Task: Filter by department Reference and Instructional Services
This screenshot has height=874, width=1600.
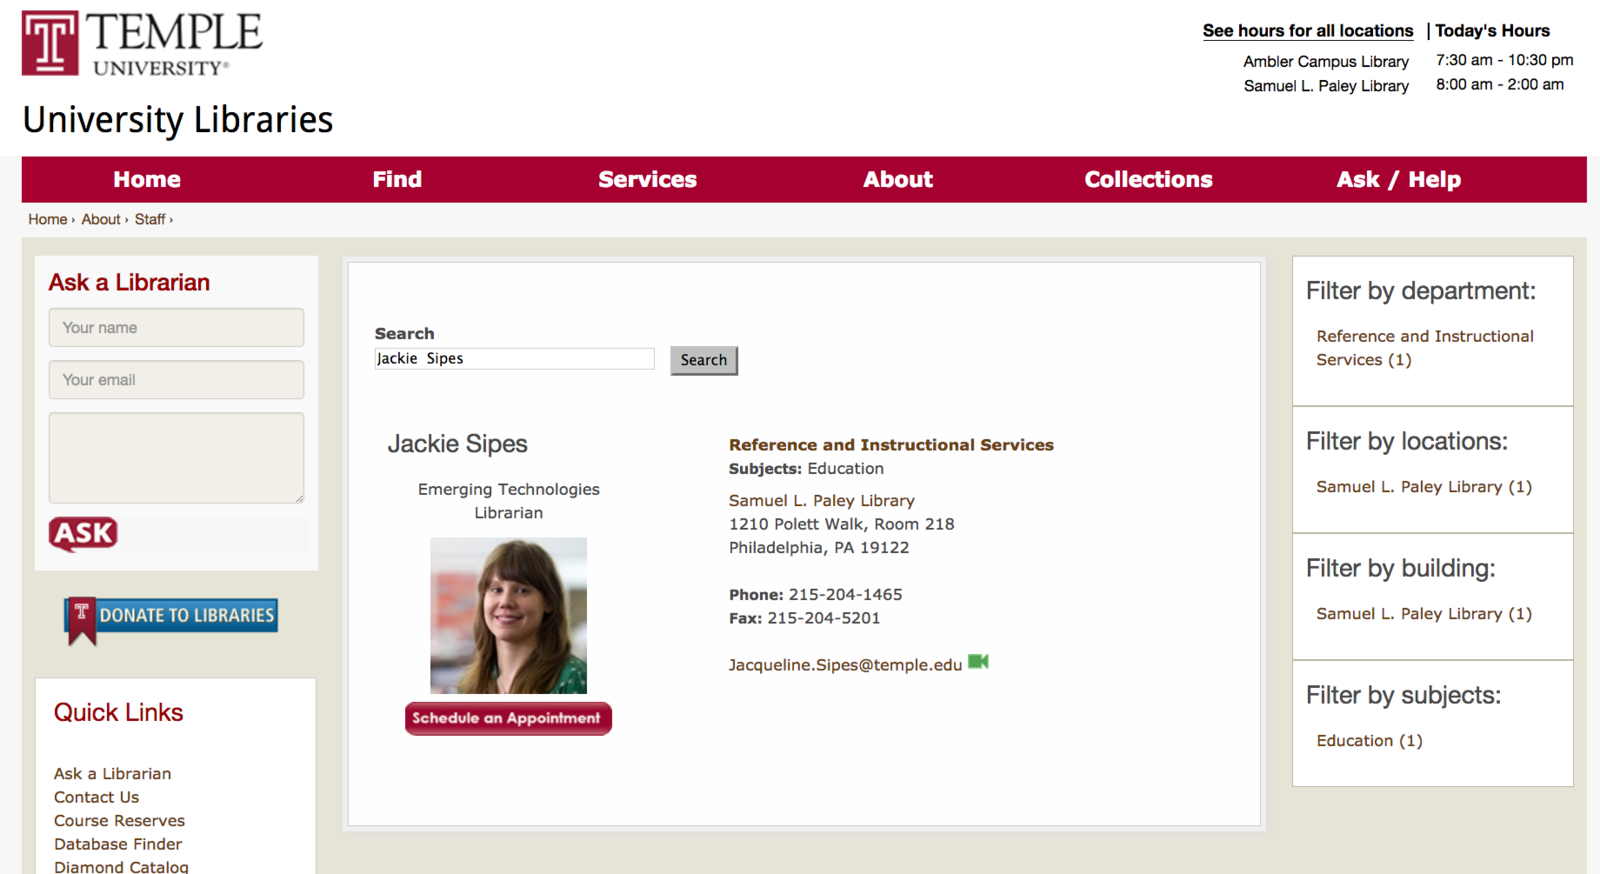Action: [1424, 348]
